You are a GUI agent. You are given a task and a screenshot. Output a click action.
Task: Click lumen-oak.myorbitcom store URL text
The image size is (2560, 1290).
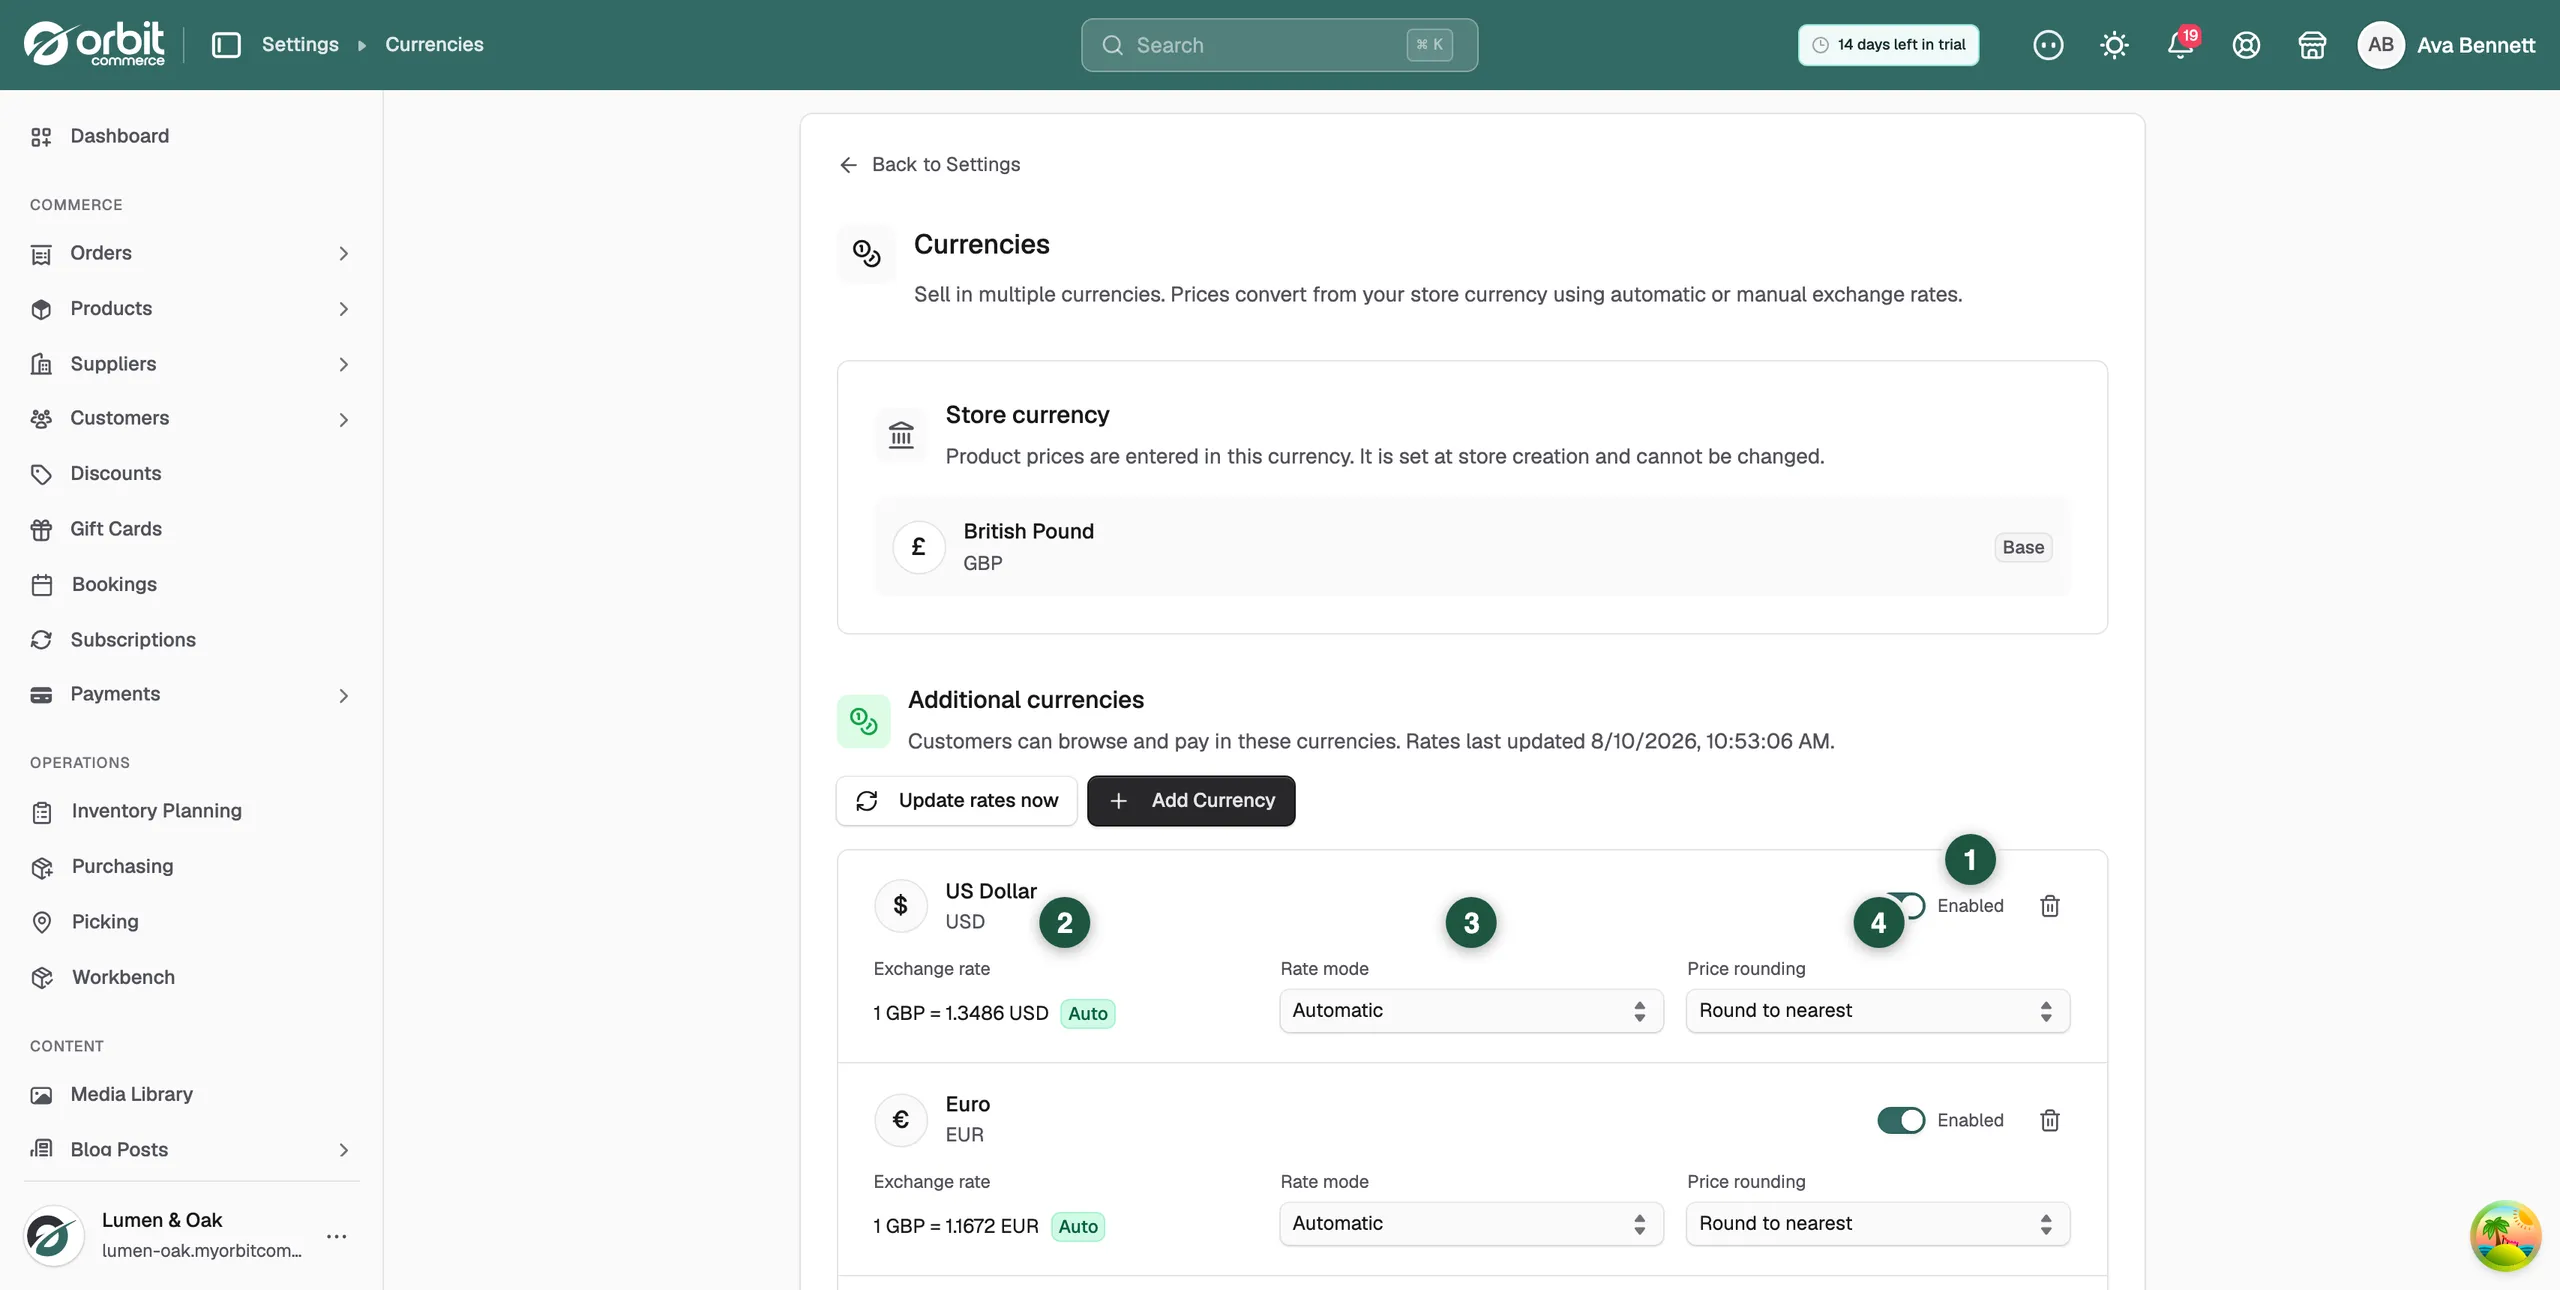[201, 1251]
